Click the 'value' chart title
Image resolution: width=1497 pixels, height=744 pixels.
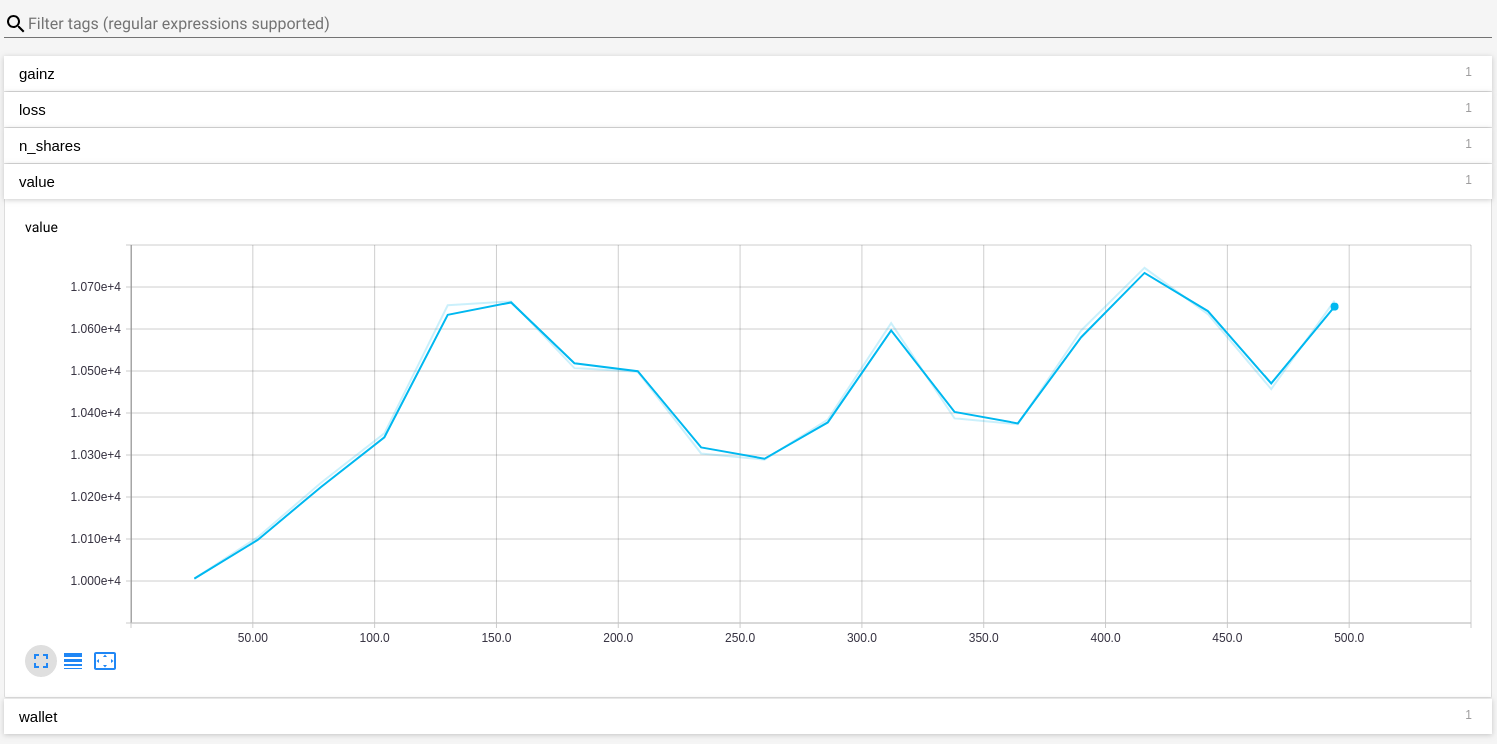41,227
